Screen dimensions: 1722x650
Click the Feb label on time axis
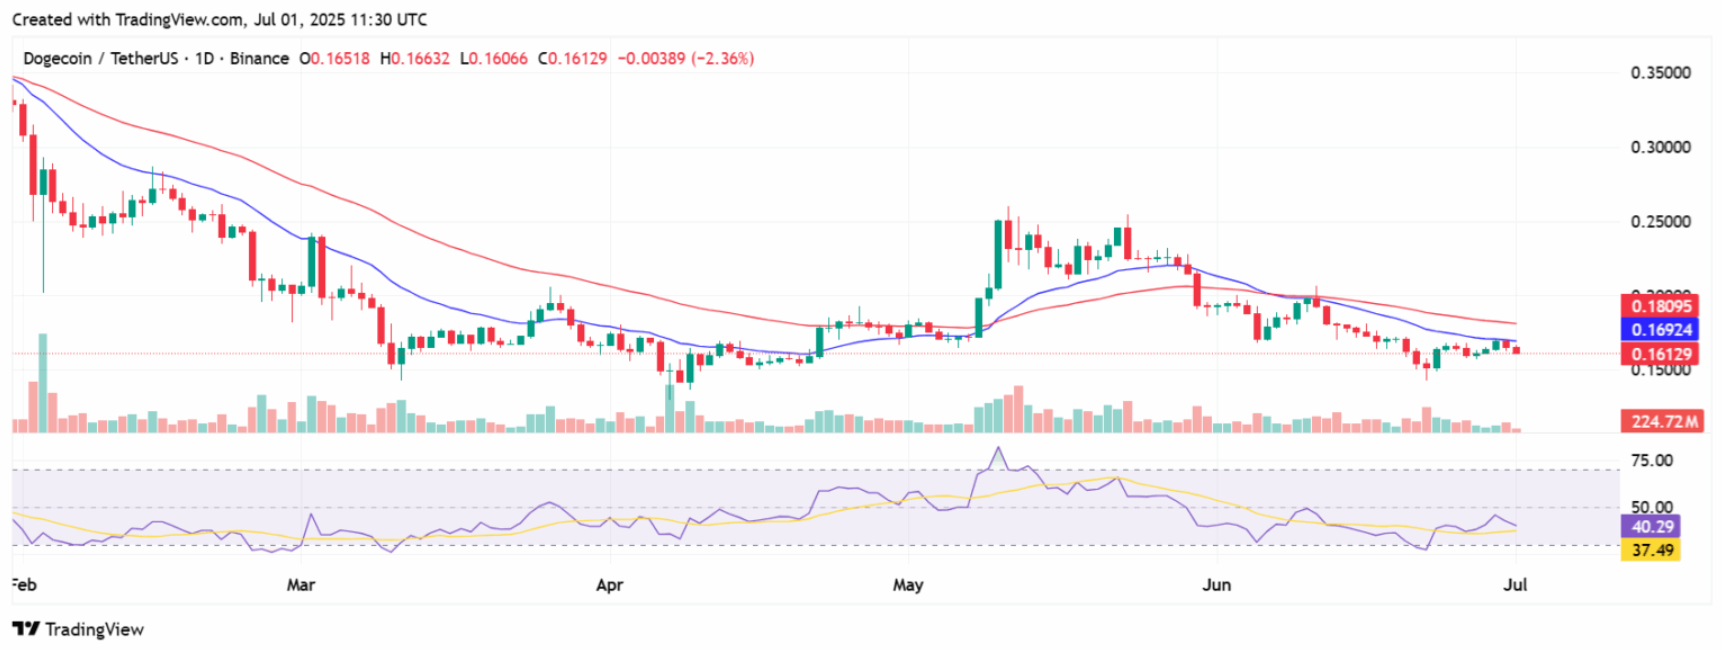(25, 585)
